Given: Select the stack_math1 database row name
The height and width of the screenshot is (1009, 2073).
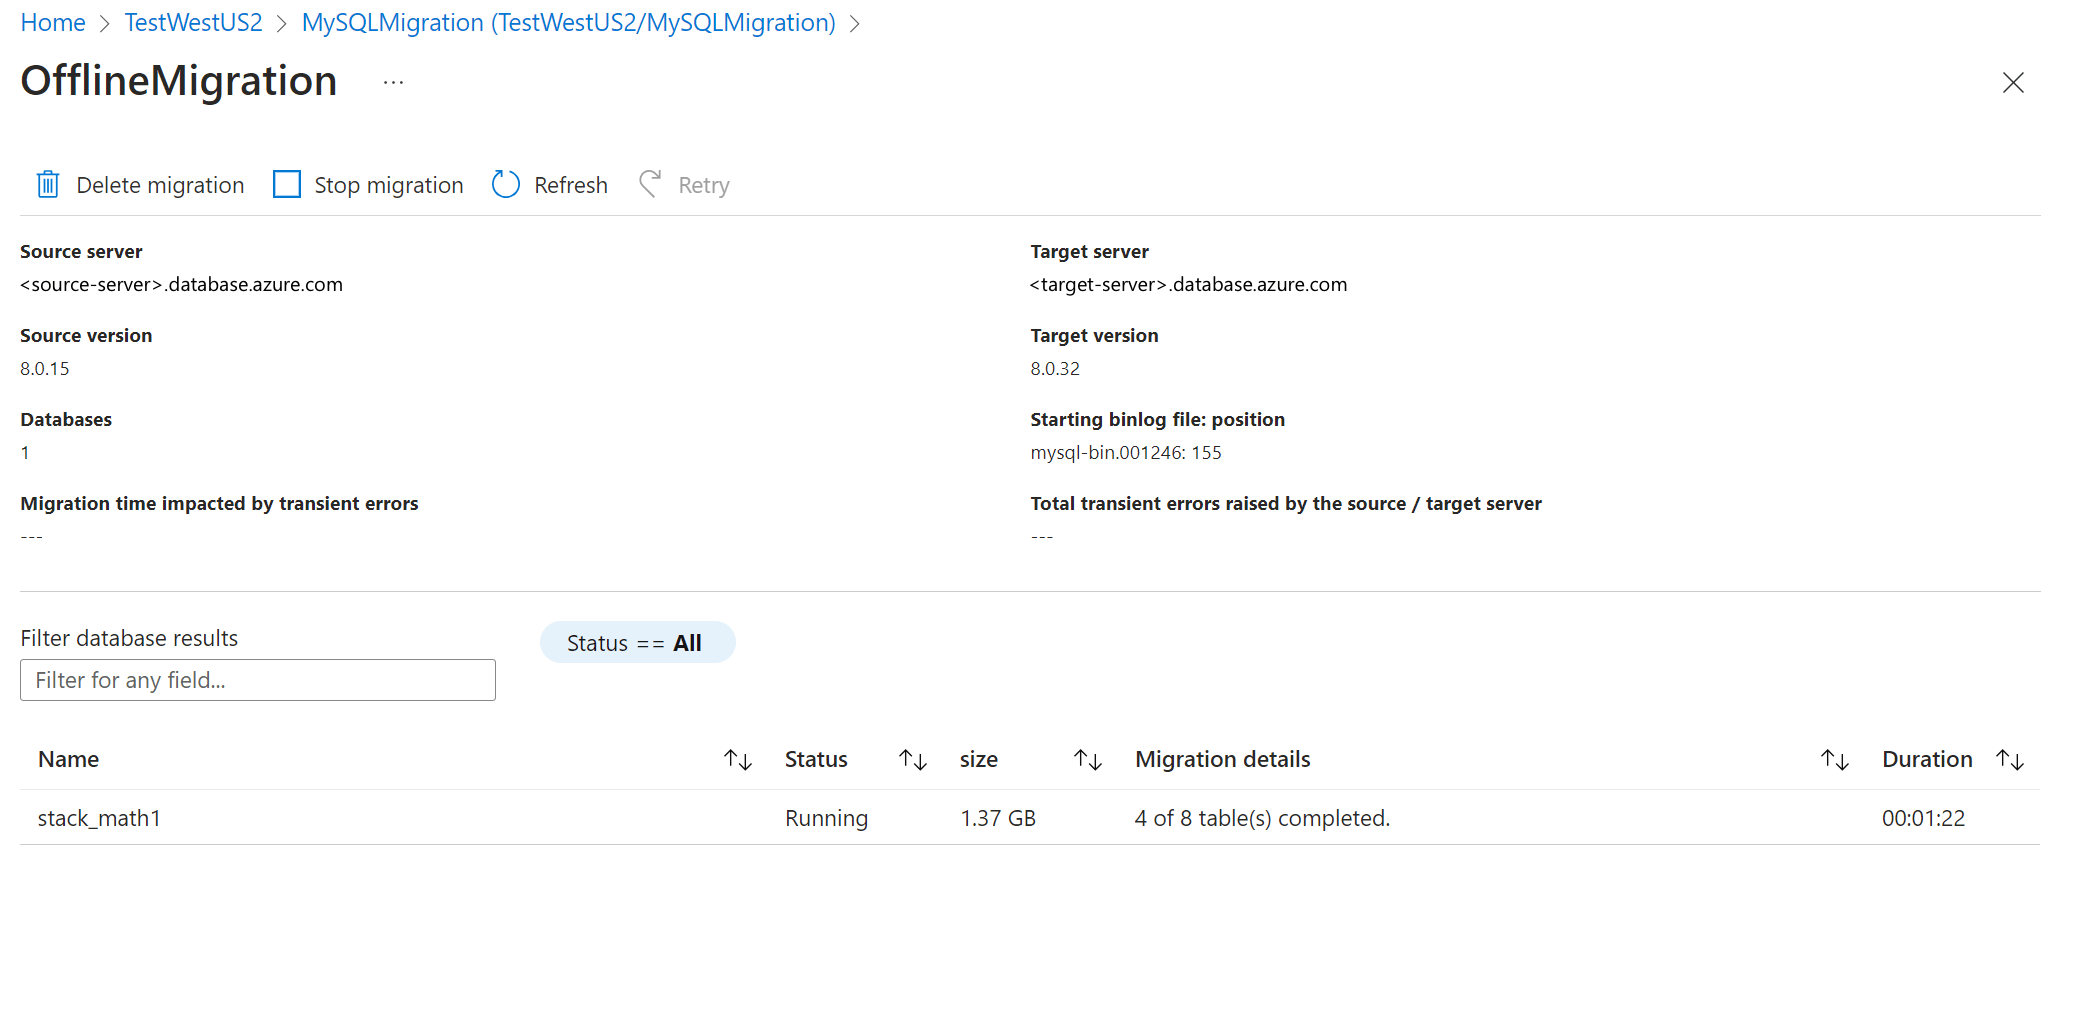Looking at the screenshot, I should click(x=99, y=818).
